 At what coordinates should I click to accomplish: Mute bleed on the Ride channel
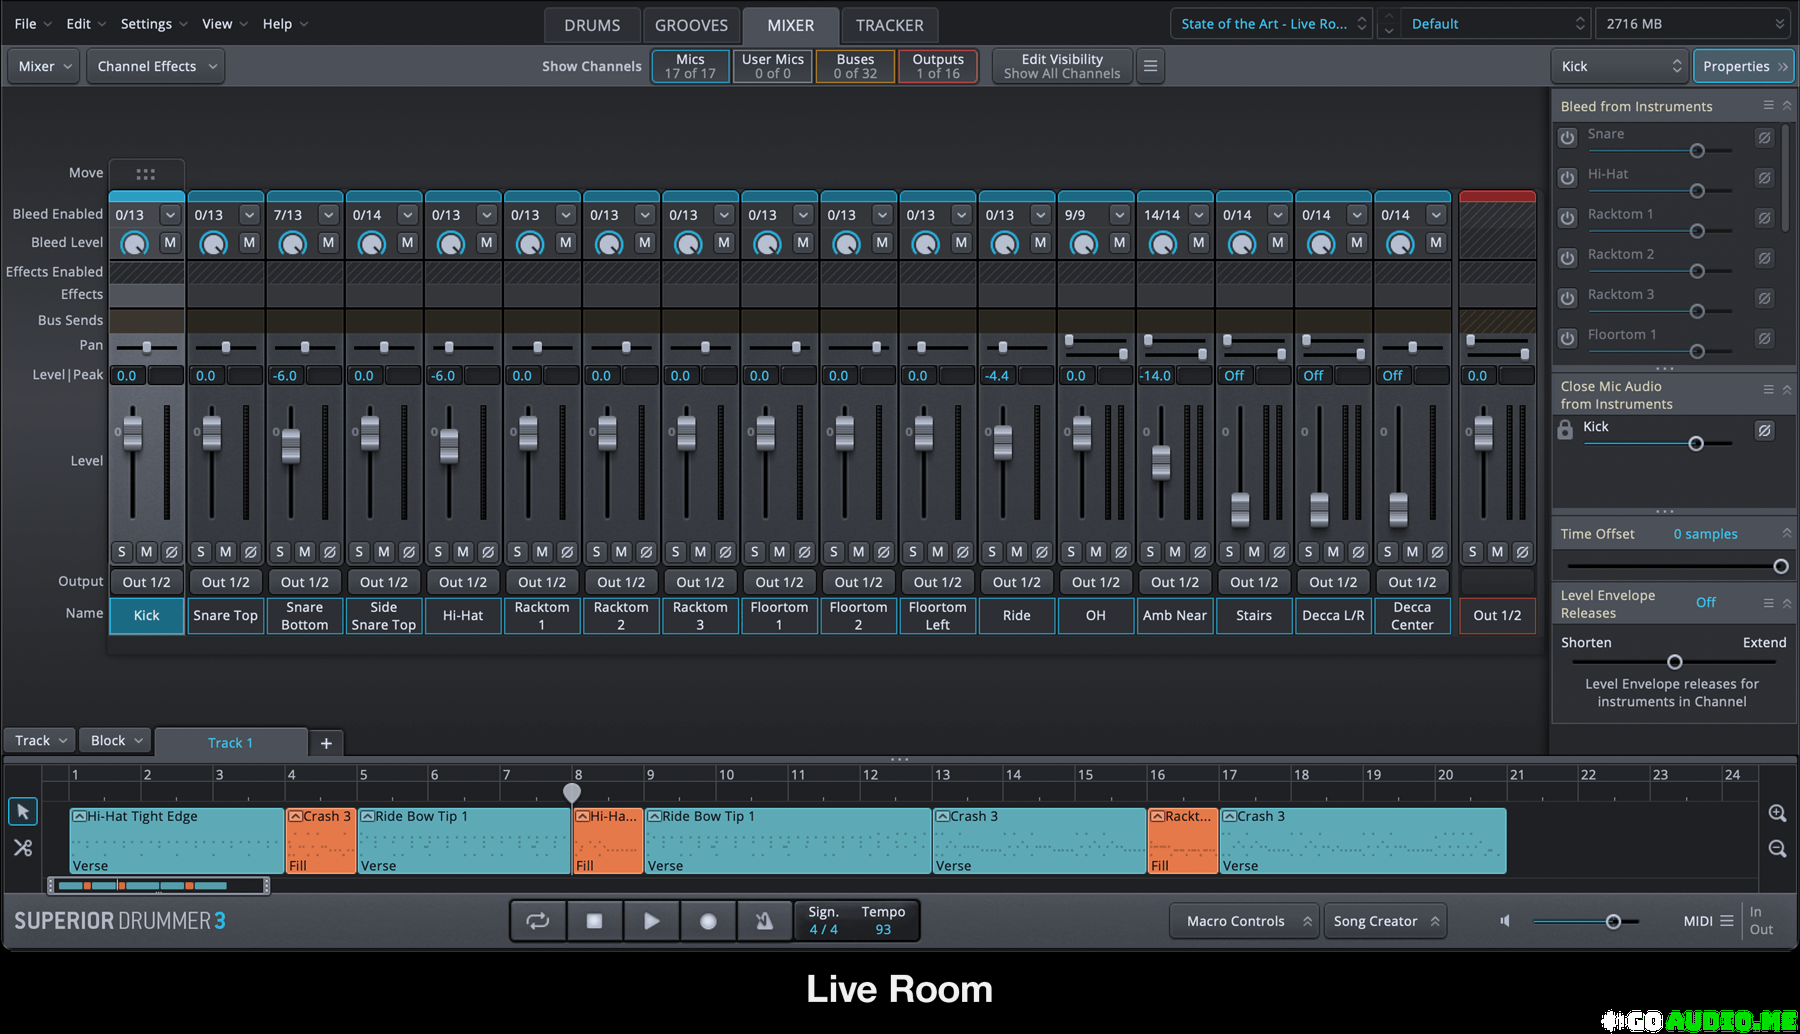pyautogui.click(x=1040, y=242)
